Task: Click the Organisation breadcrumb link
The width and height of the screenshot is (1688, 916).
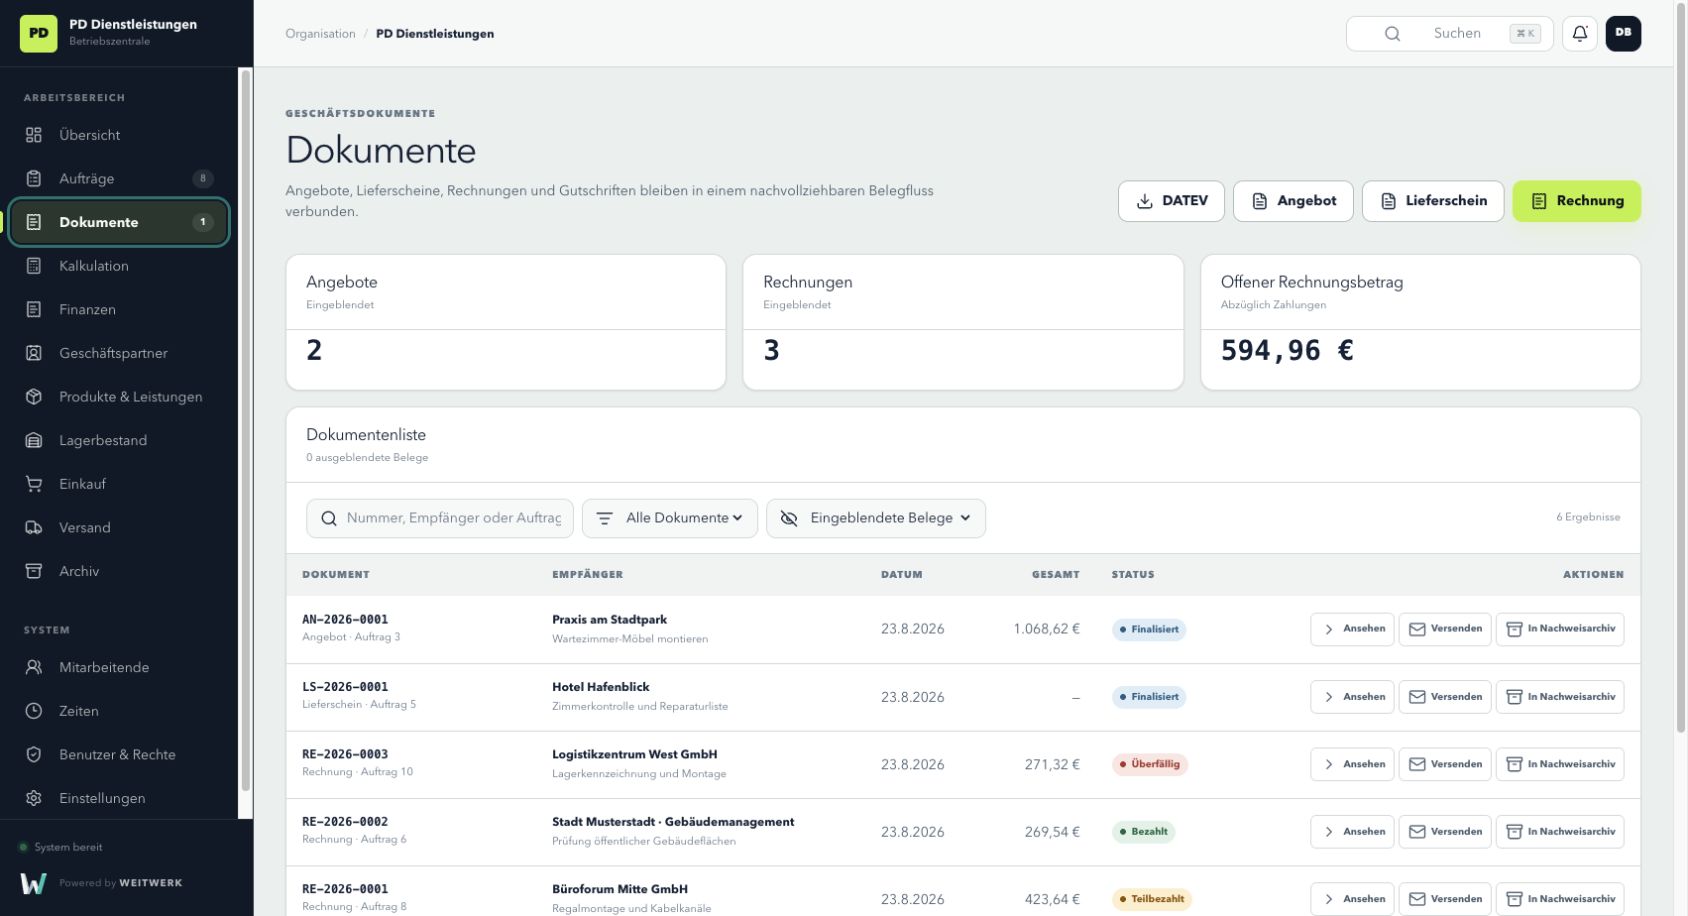Action: [x=320, y=34]
